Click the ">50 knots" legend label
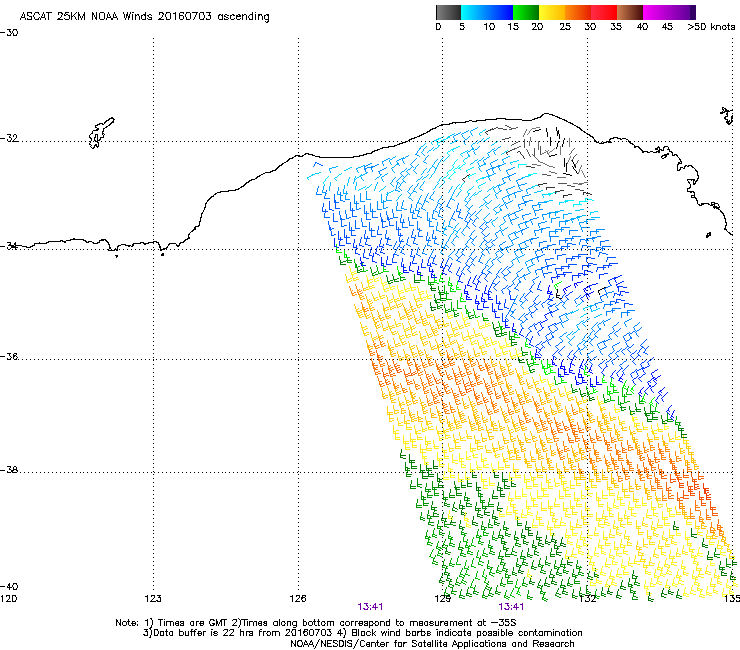The width and height of the screenshot is (740, 650). pyautogui.click(x=711, y=27)
